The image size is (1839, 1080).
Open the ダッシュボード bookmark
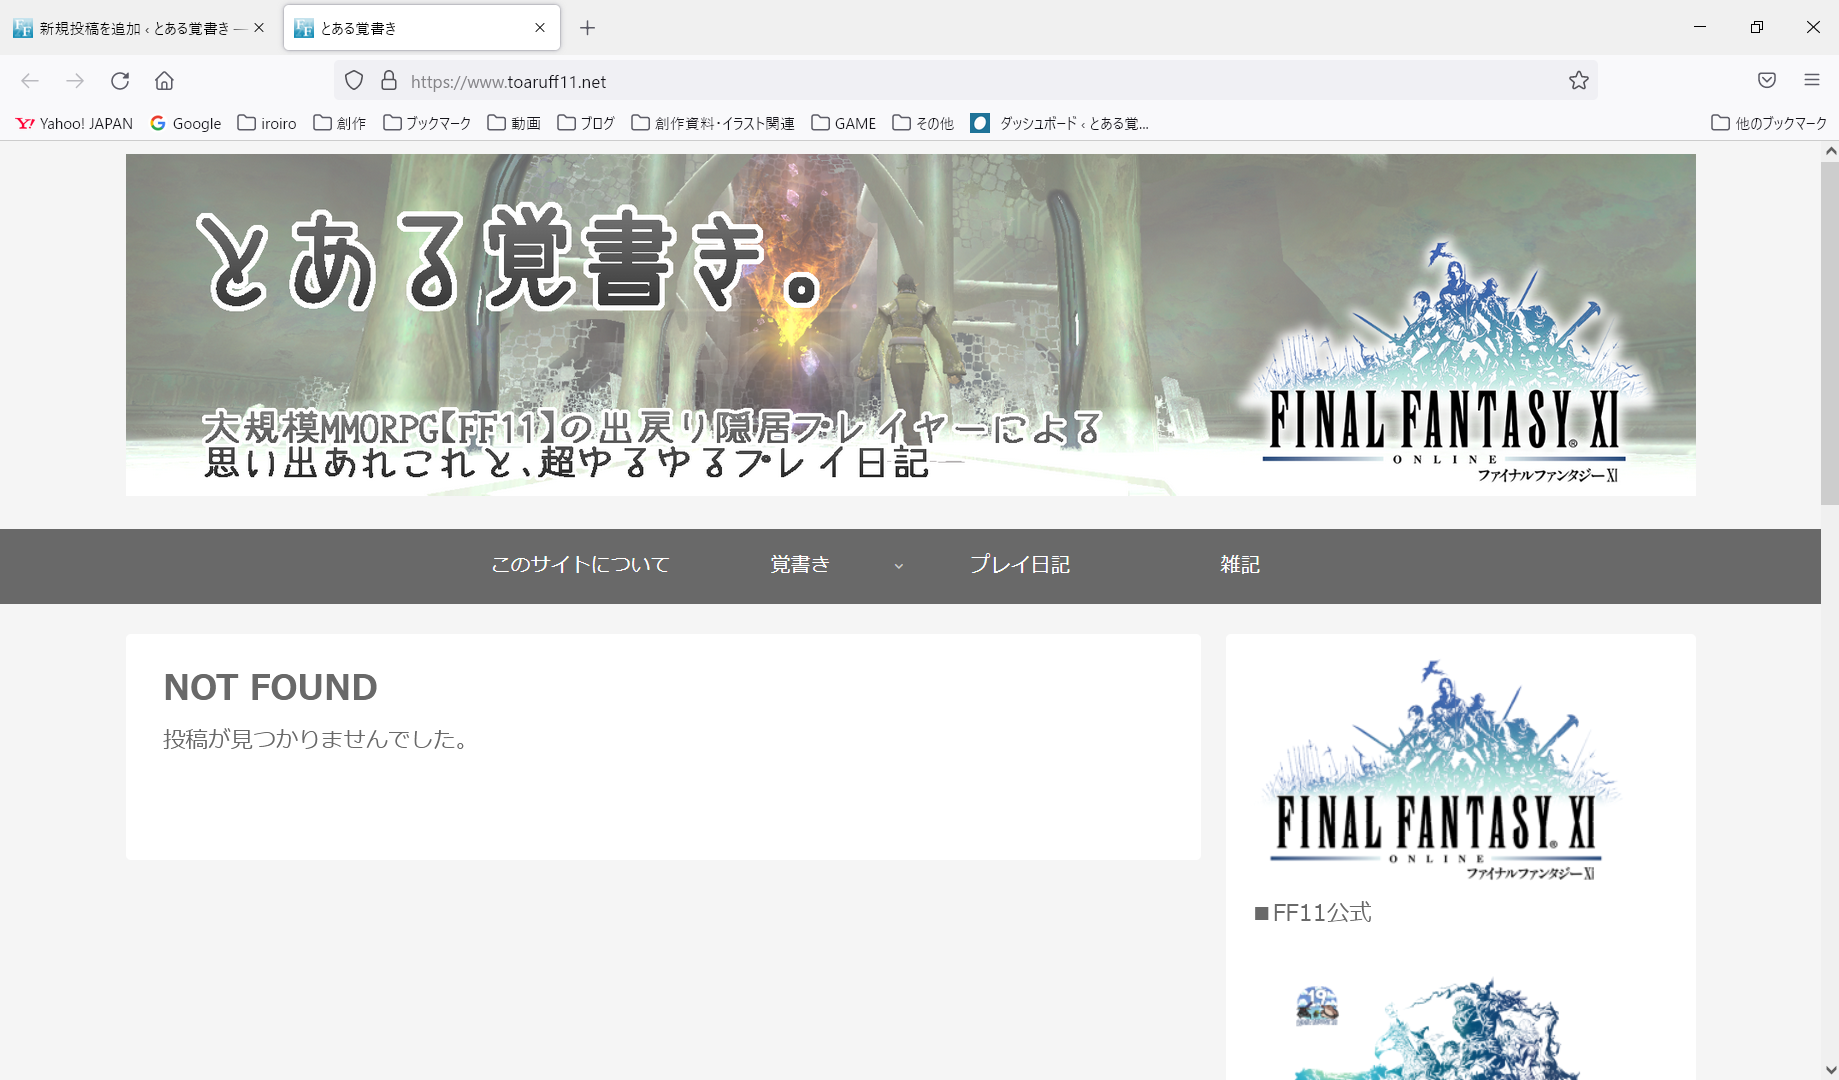[1060, 123]
